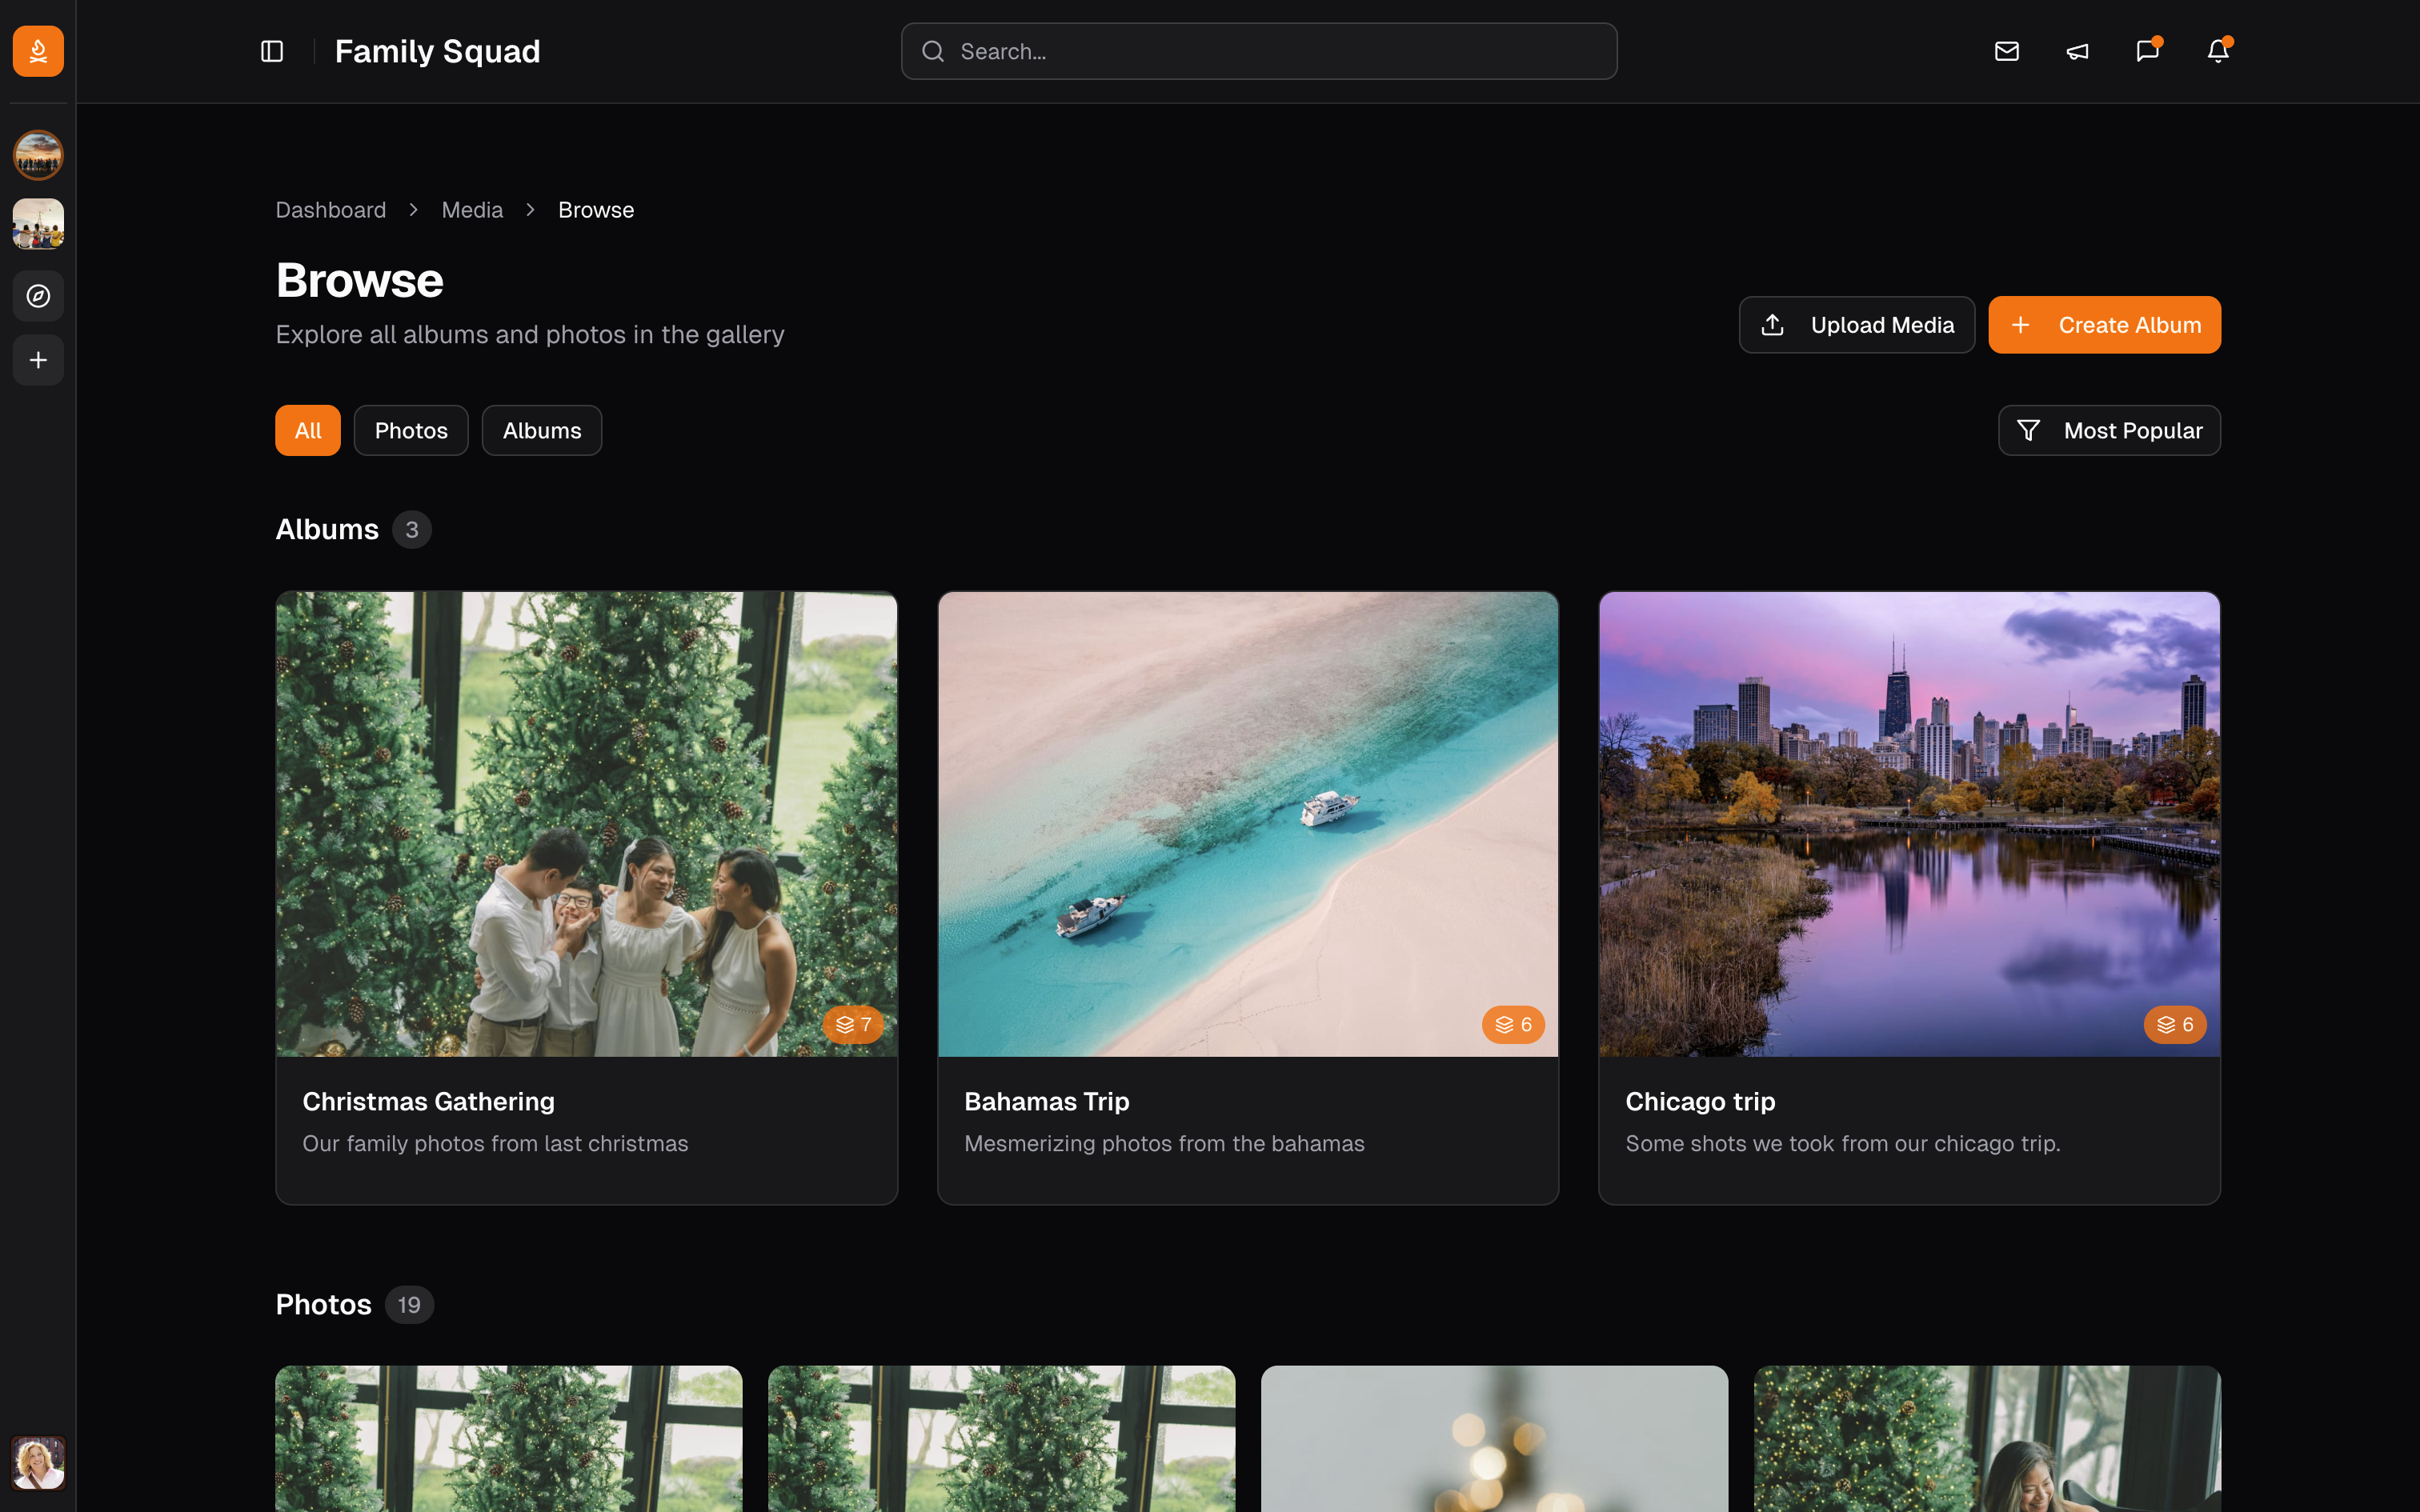The image size is (2420, 1512).
Task: Click the Upload Media button
Action: pyautogui.click(x=1856, y=325)
